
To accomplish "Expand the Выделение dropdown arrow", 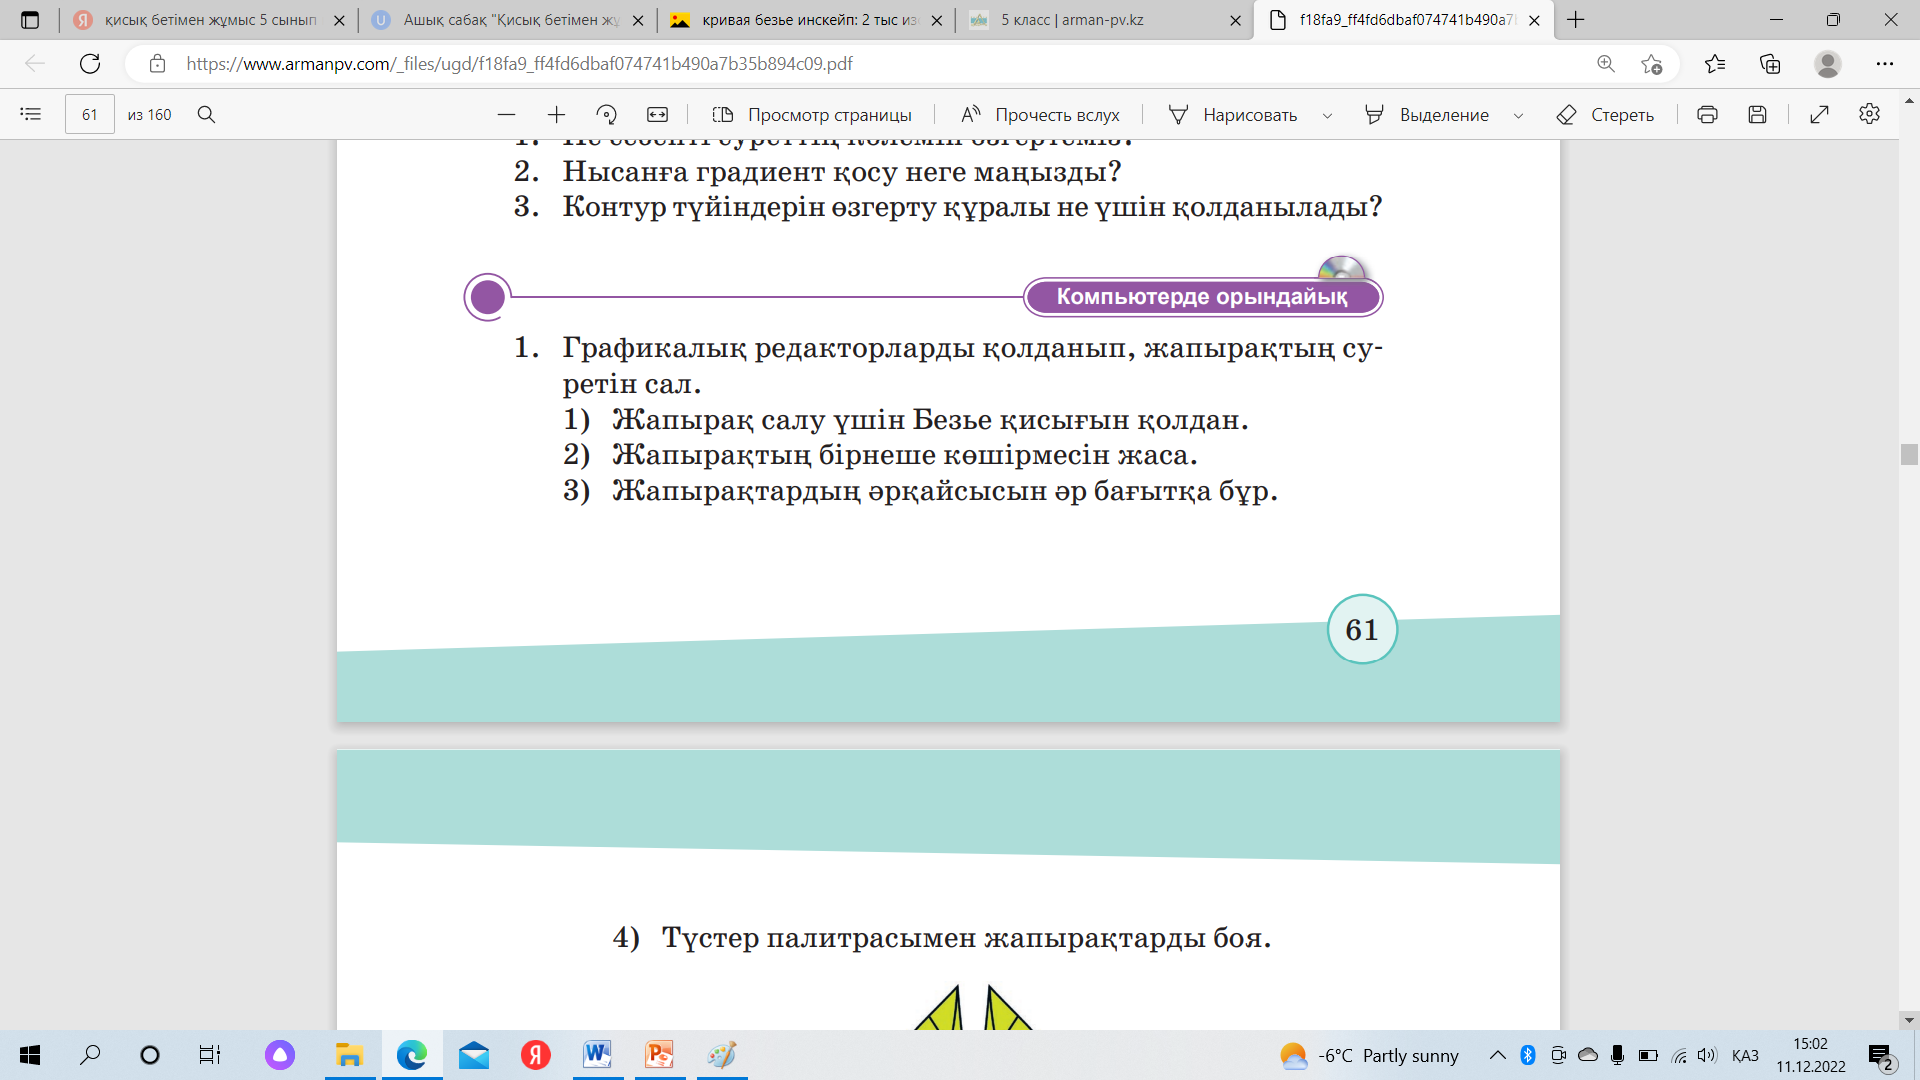I will (1518, 116).
